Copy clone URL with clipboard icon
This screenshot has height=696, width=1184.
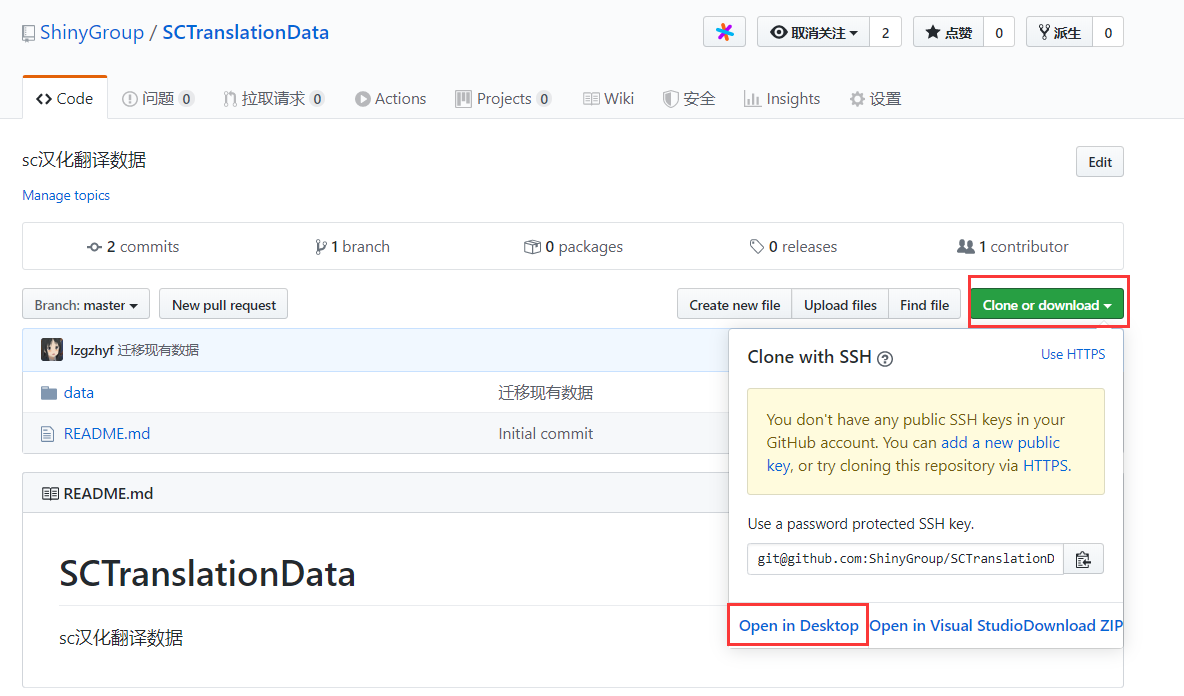pos(1083,559)
